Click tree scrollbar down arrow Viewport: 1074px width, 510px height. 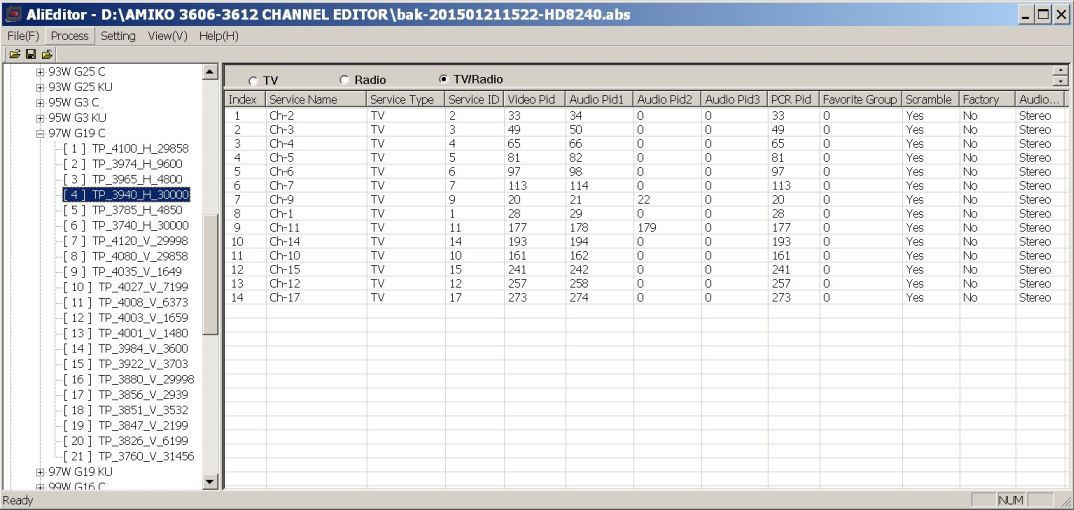click(210, 482)
